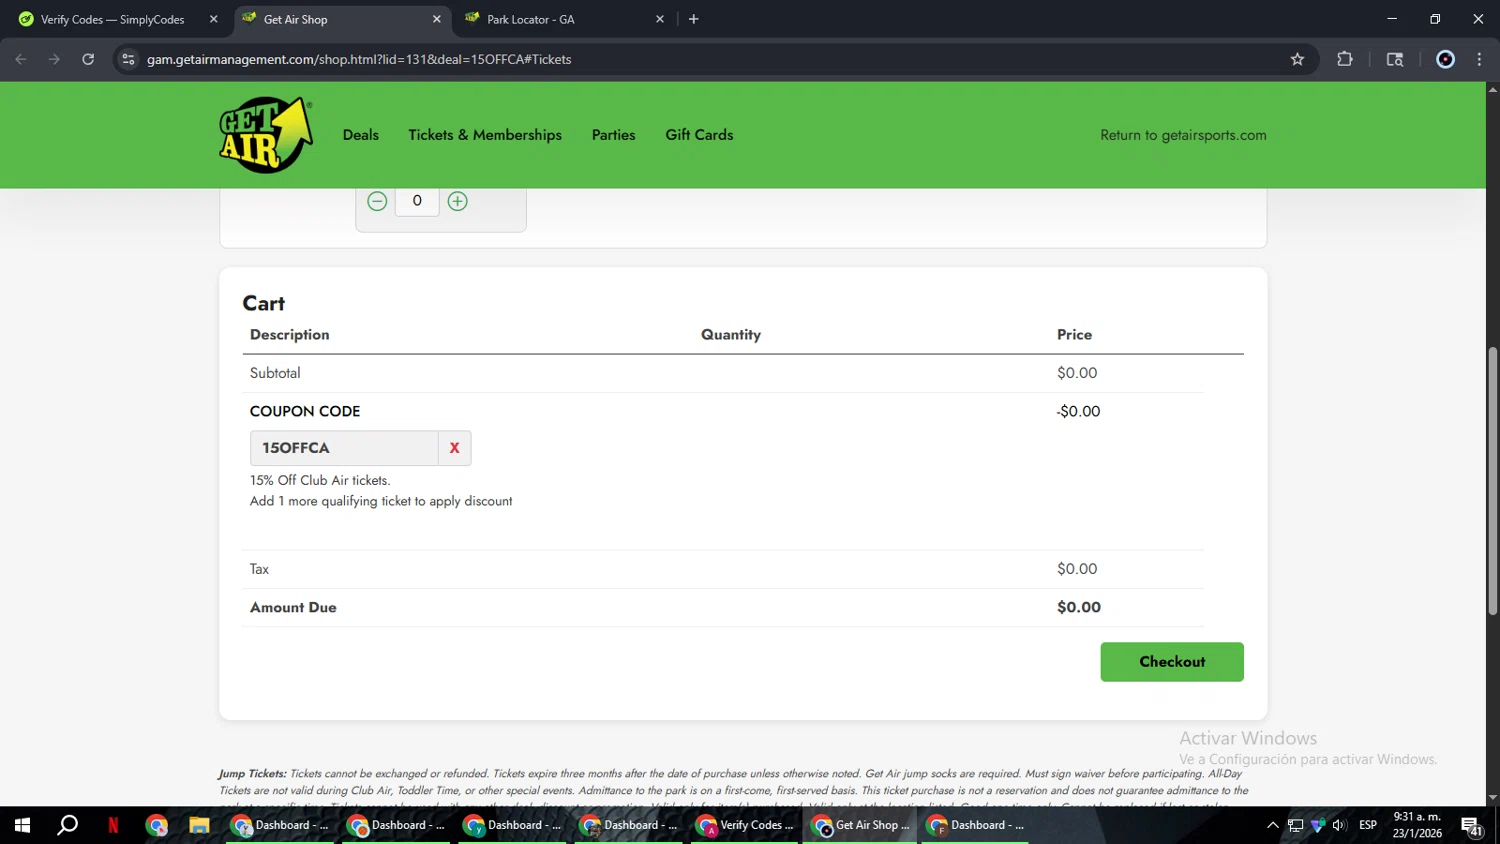Viewport: 1500px width, 844px height.
Task: Switch to Get Air Shop taskbar window
Action: click(859, 825)
